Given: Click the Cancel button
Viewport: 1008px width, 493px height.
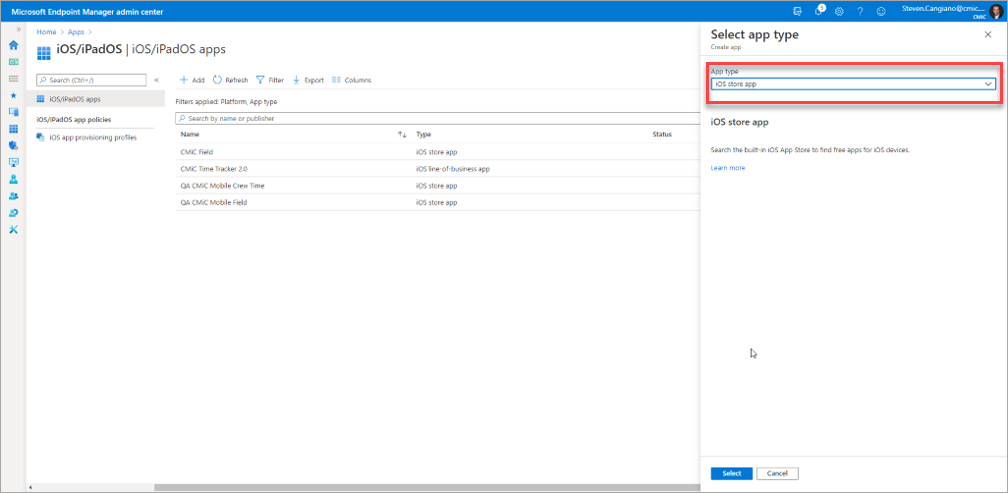Looking at the screenshot, I should (777, 474).
